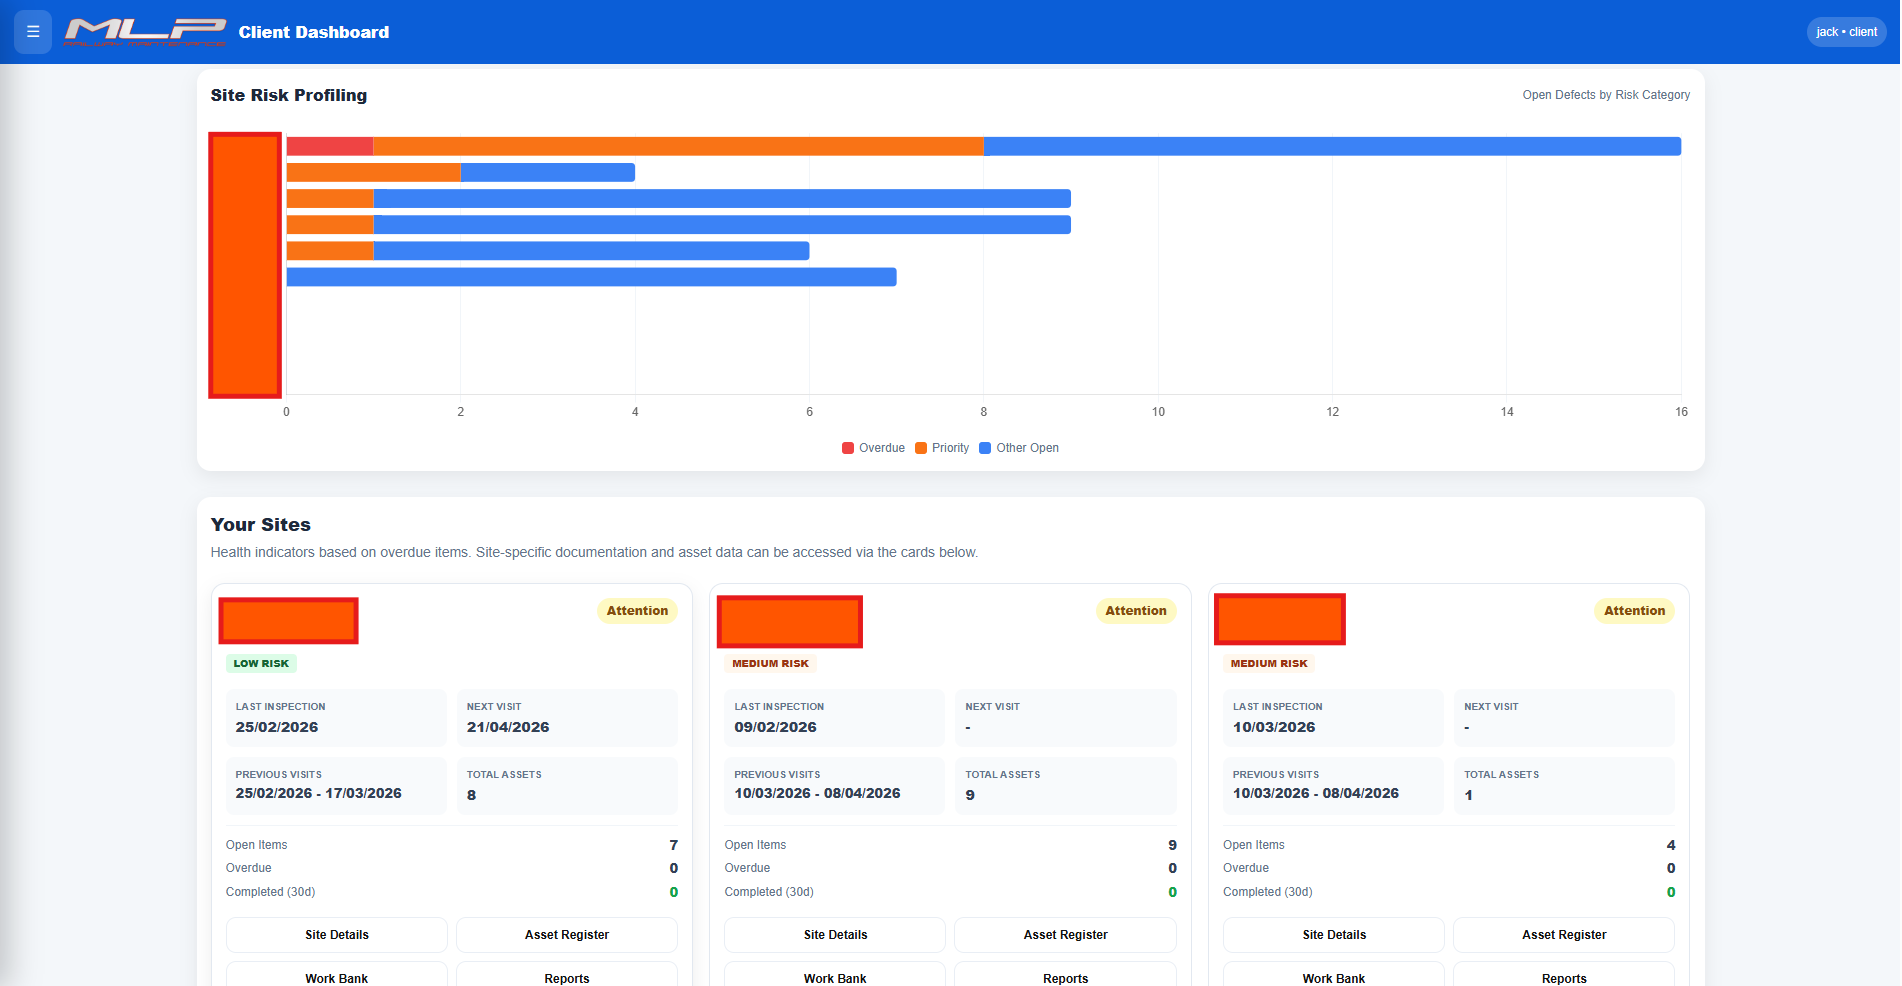Click the Open Defects by Risk Category label
Image resolution: width=1902 pixels, height=986 pixels.
click(x=1605, y=94)
